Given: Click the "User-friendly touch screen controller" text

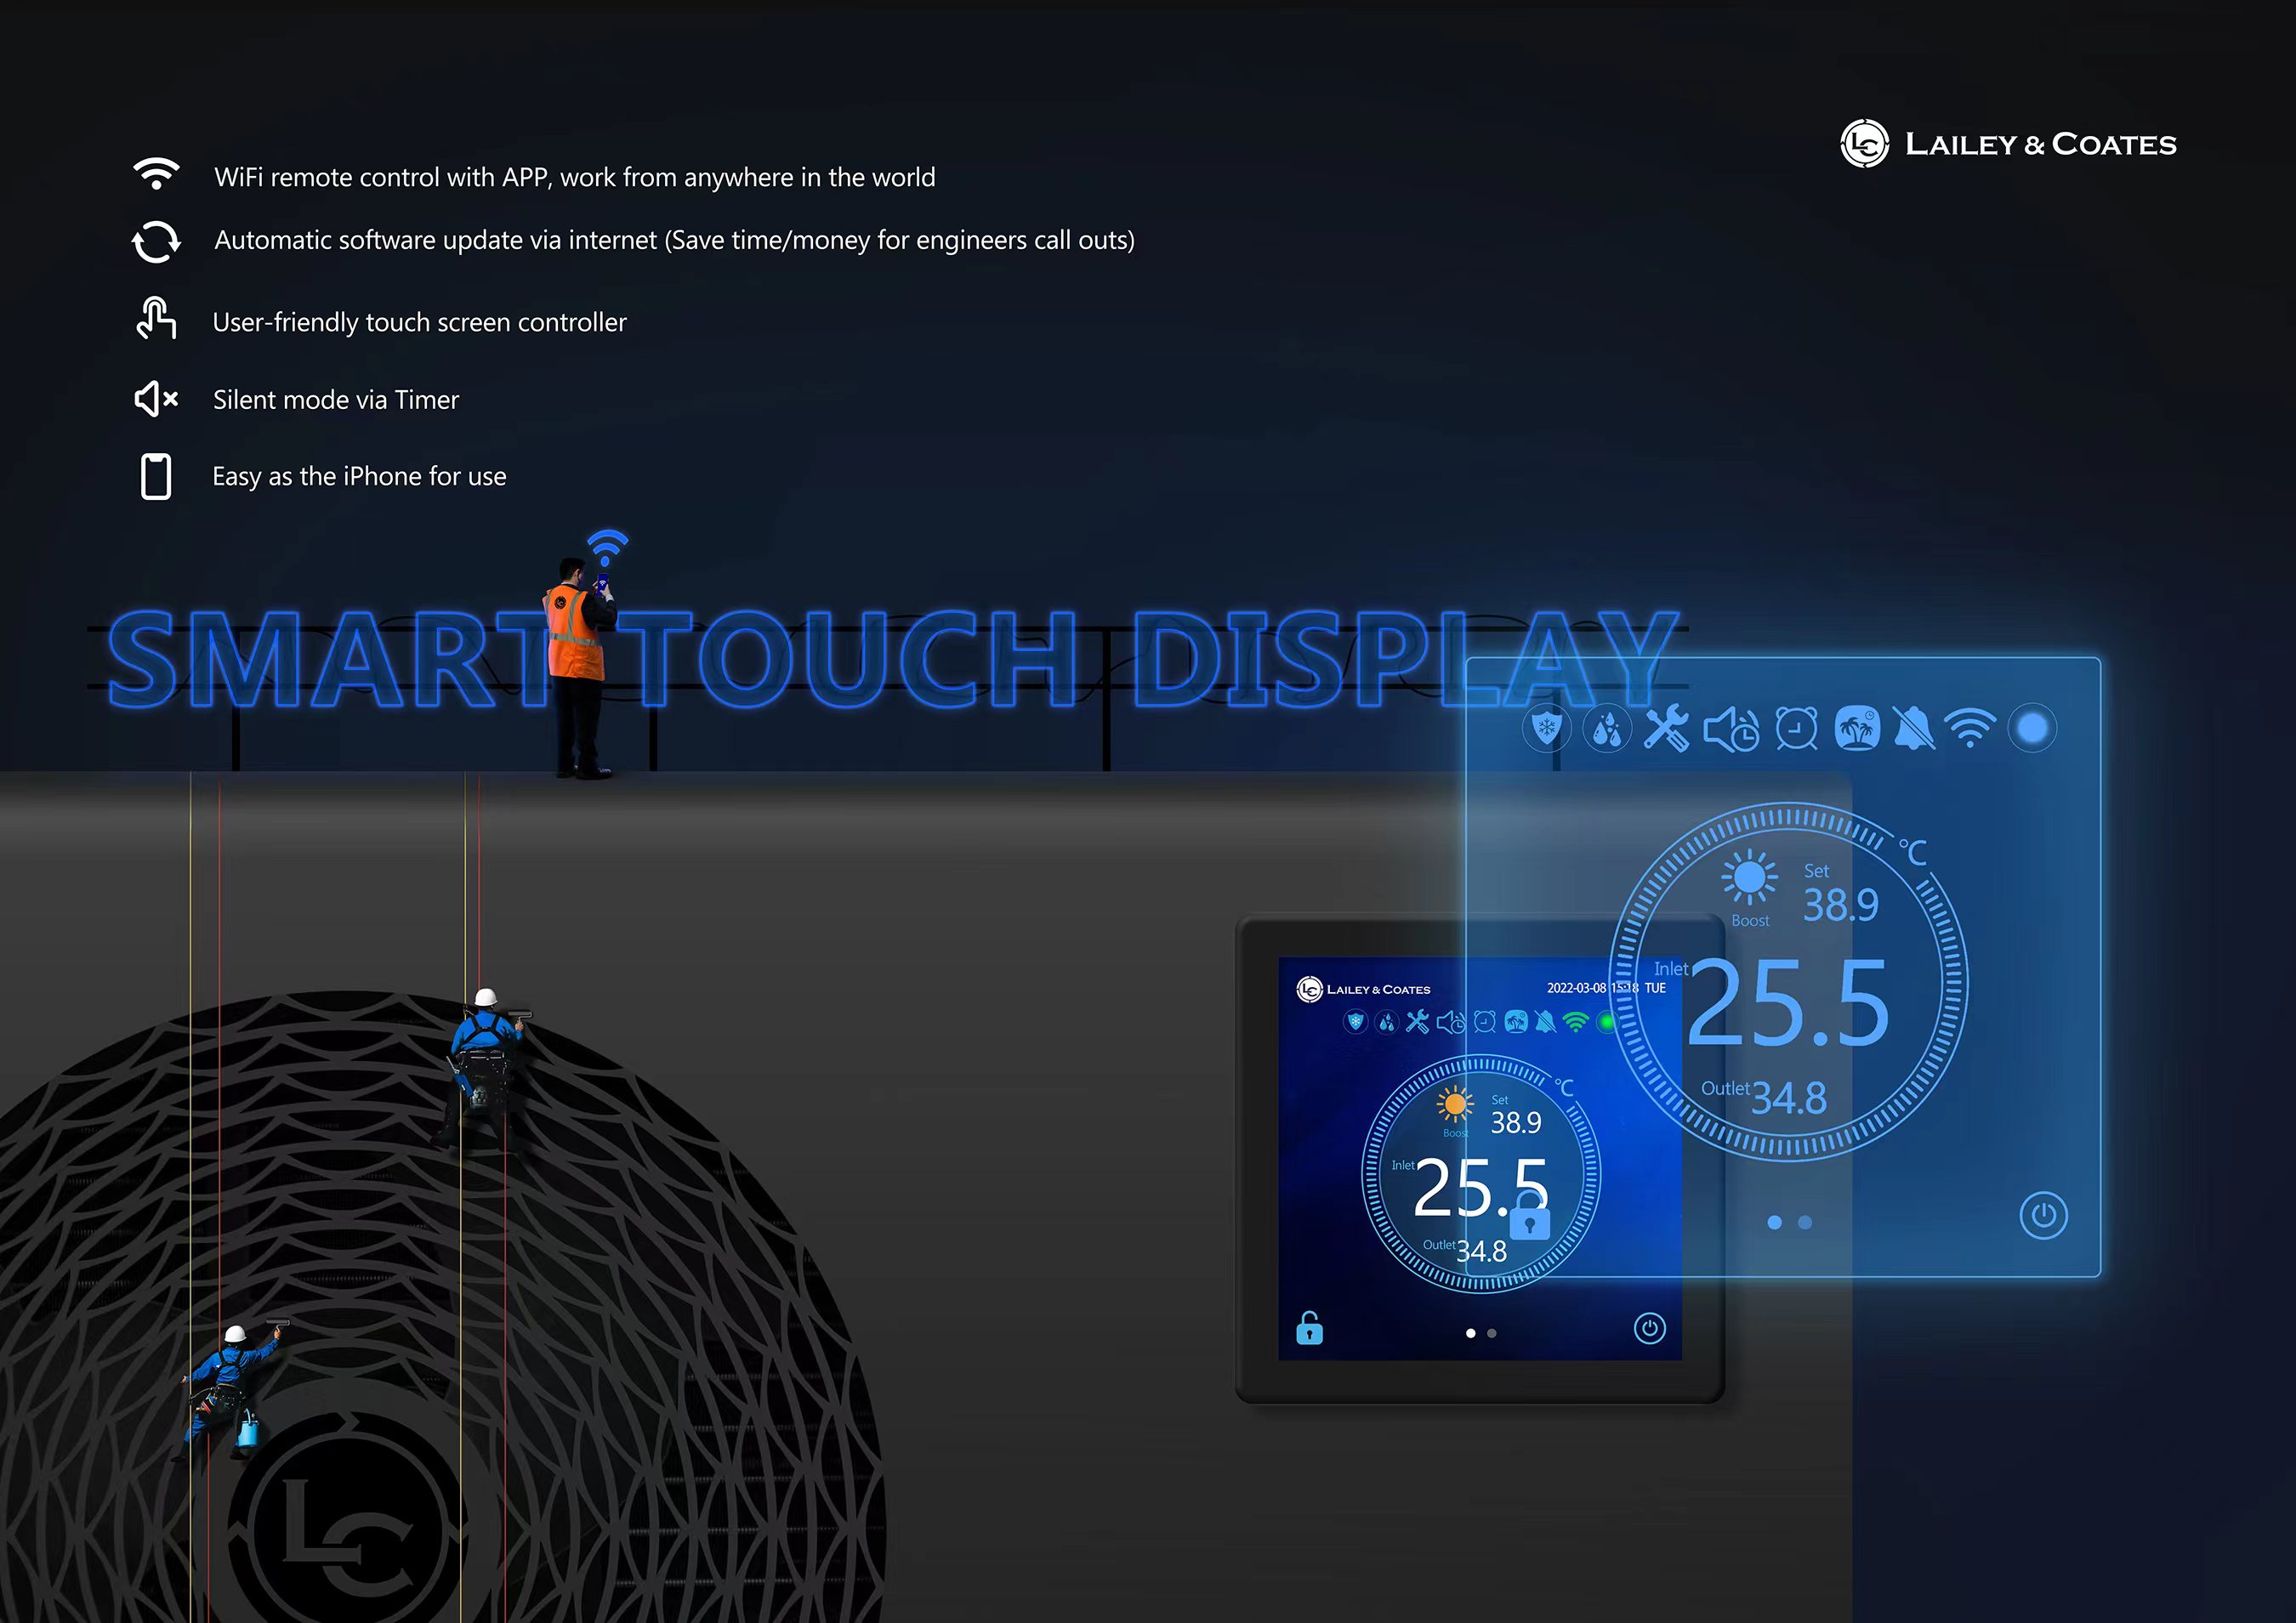Looking at the screenshot, I should (420, 322).
